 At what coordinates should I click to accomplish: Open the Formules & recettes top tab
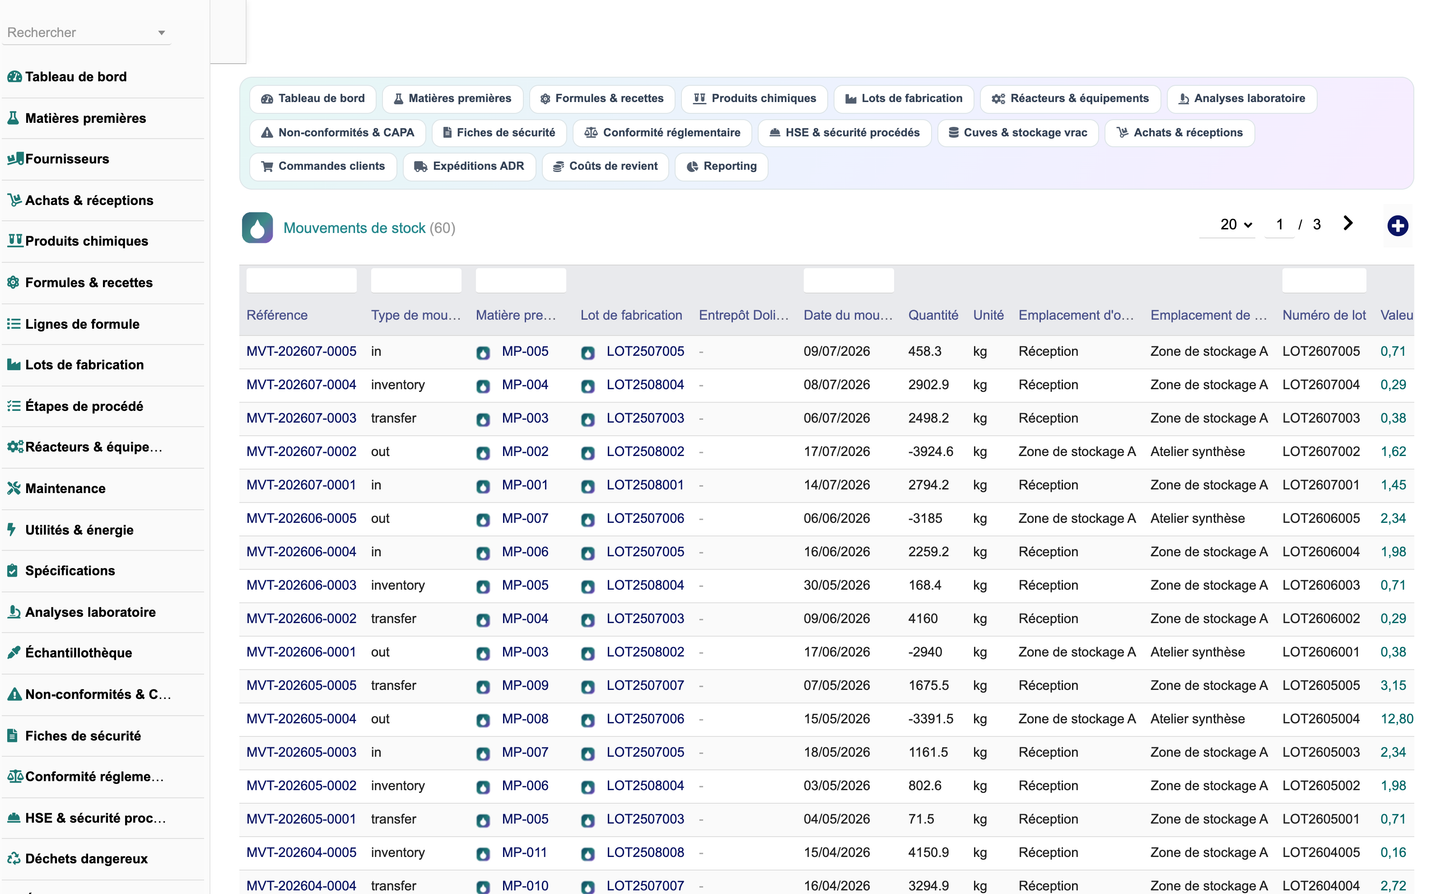click(602, 99)
